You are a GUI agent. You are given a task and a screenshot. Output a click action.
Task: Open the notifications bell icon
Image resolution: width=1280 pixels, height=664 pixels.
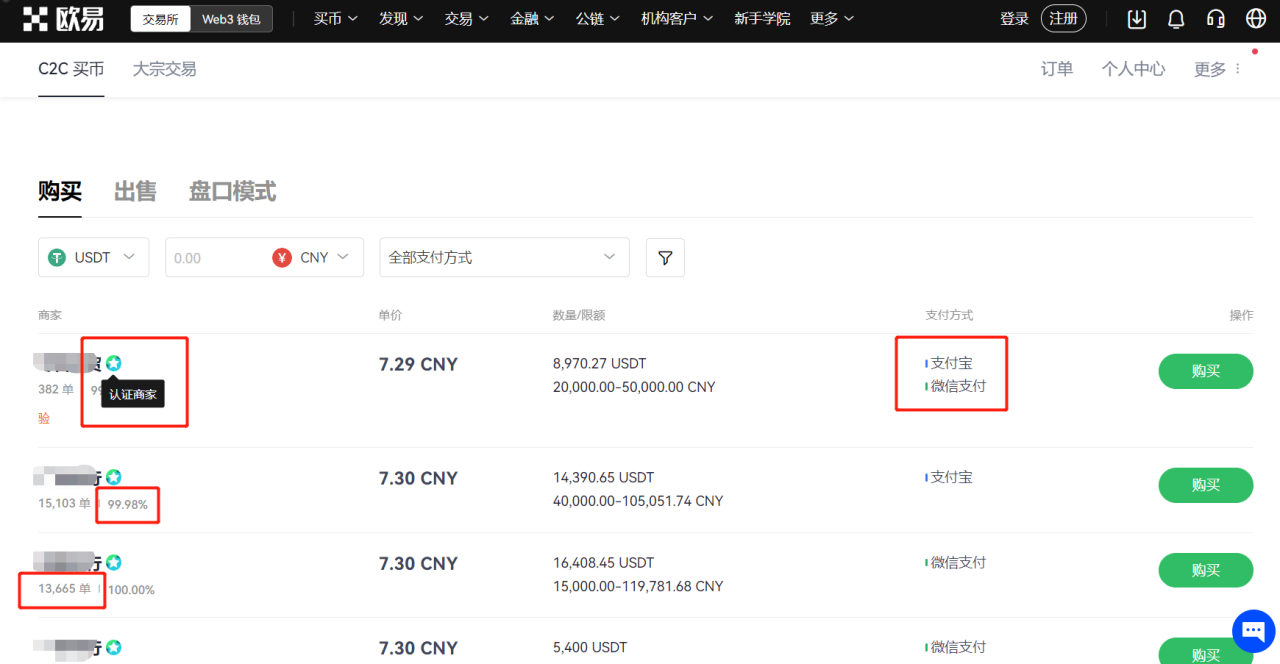point(1176,19)
